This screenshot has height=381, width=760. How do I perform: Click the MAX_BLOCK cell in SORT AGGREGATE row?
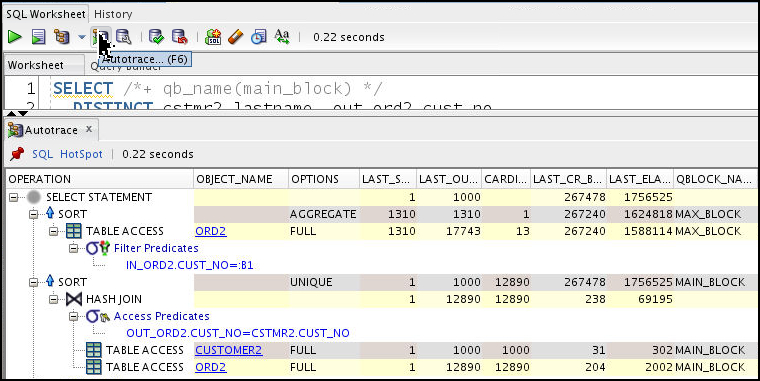(715, 214)
